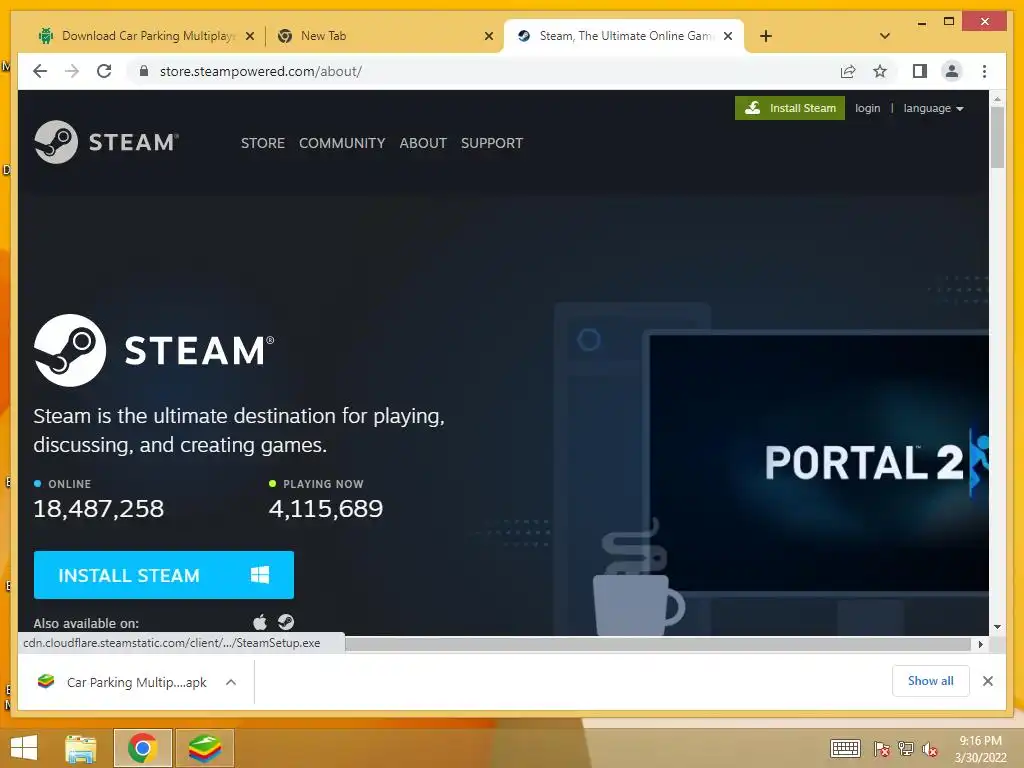Bookmark this page with the star
The image size is (1024, 768).
[x=880, y=71]
